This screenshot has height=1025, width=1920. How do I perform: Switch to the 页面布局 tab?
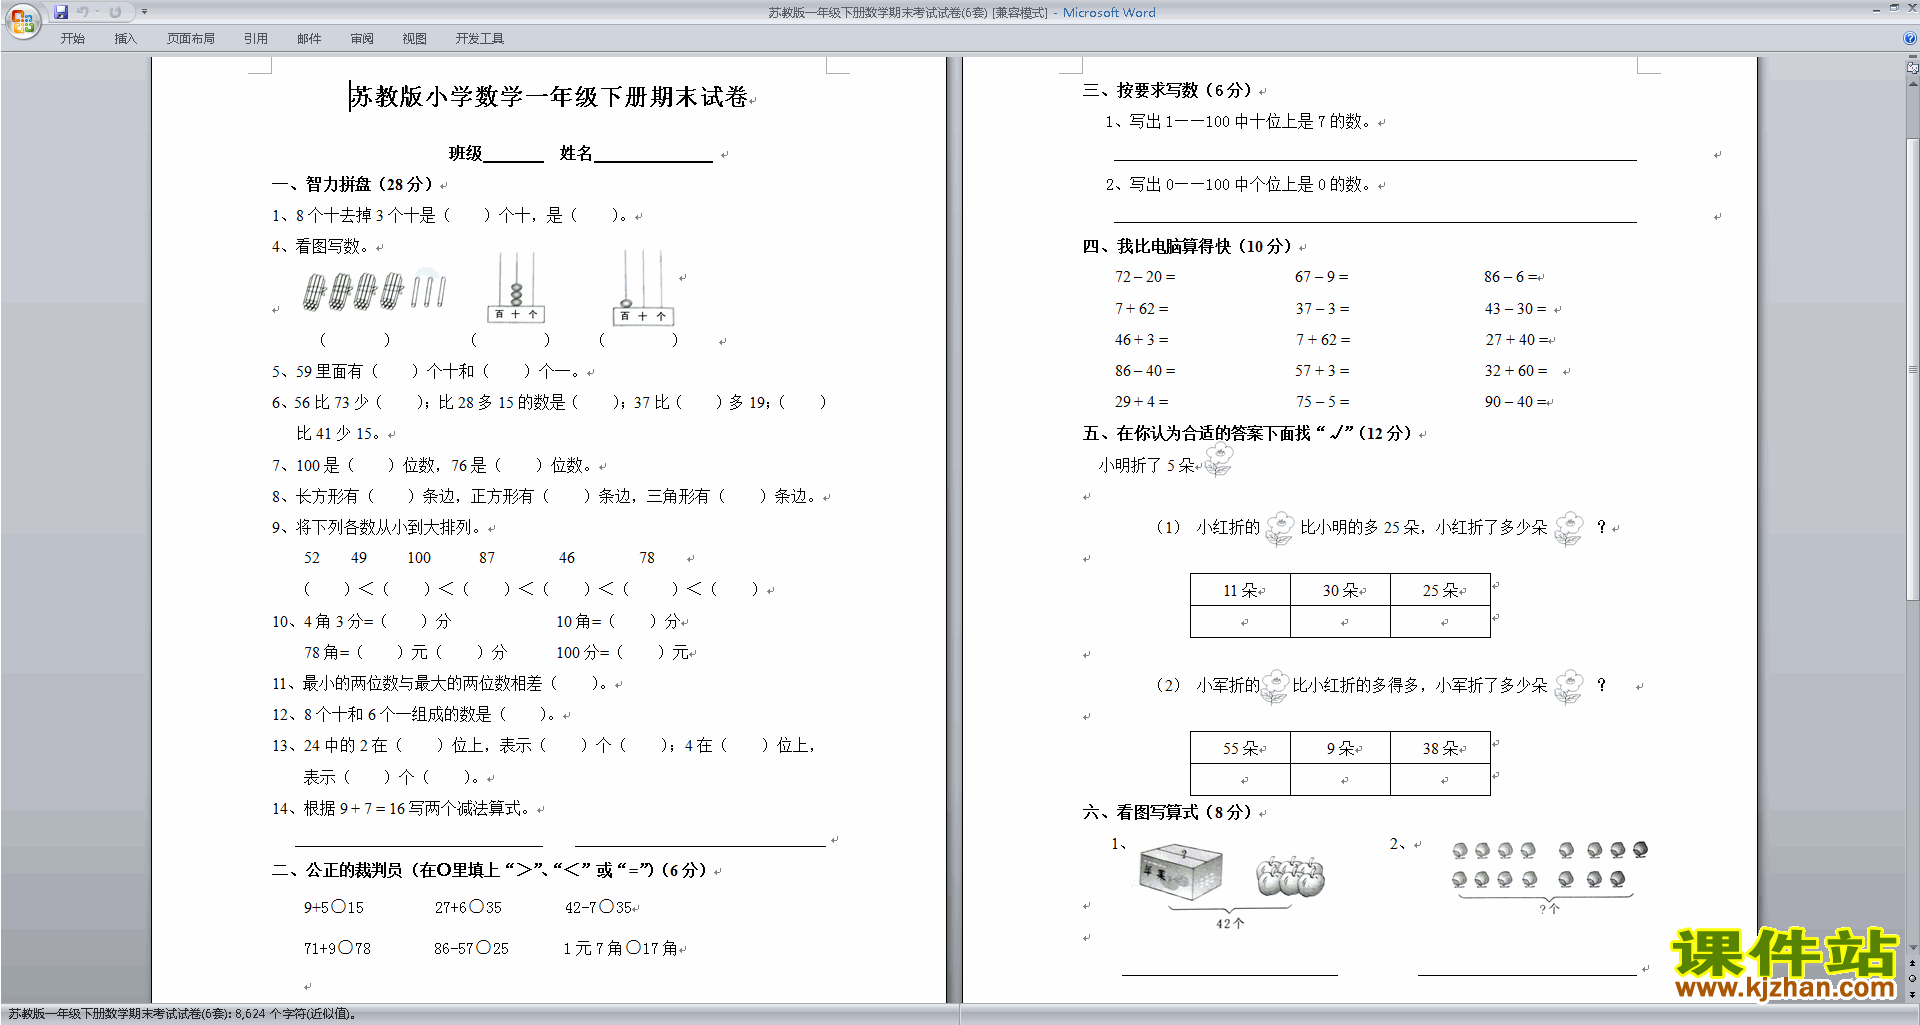pos(190,39)
